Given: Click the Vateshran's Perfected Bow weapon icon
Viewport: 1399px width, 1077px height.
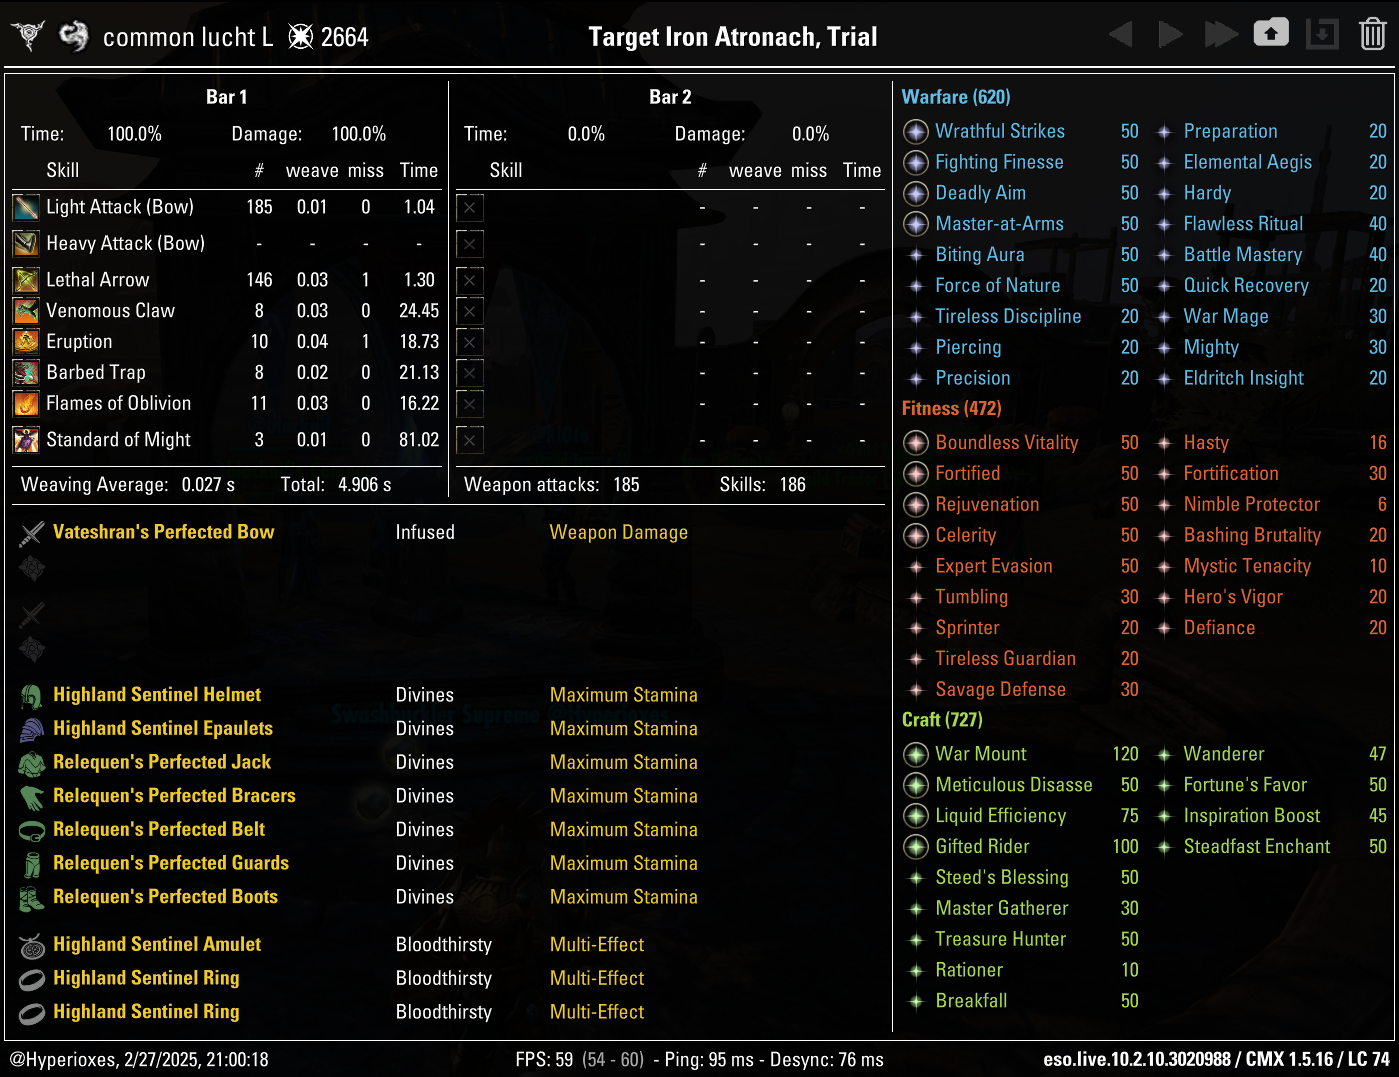Looking at the screenshot, I should tap(31, 532).
